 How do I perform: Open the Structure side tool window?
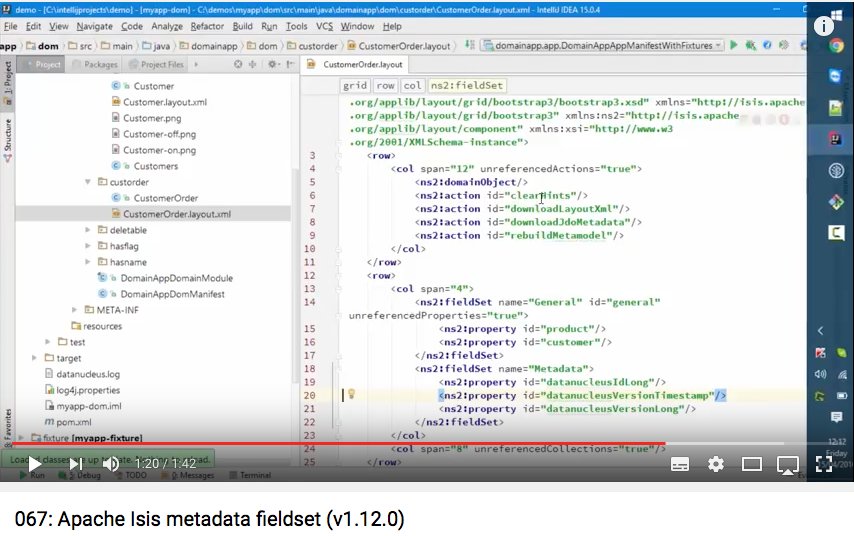pos(8,139)
